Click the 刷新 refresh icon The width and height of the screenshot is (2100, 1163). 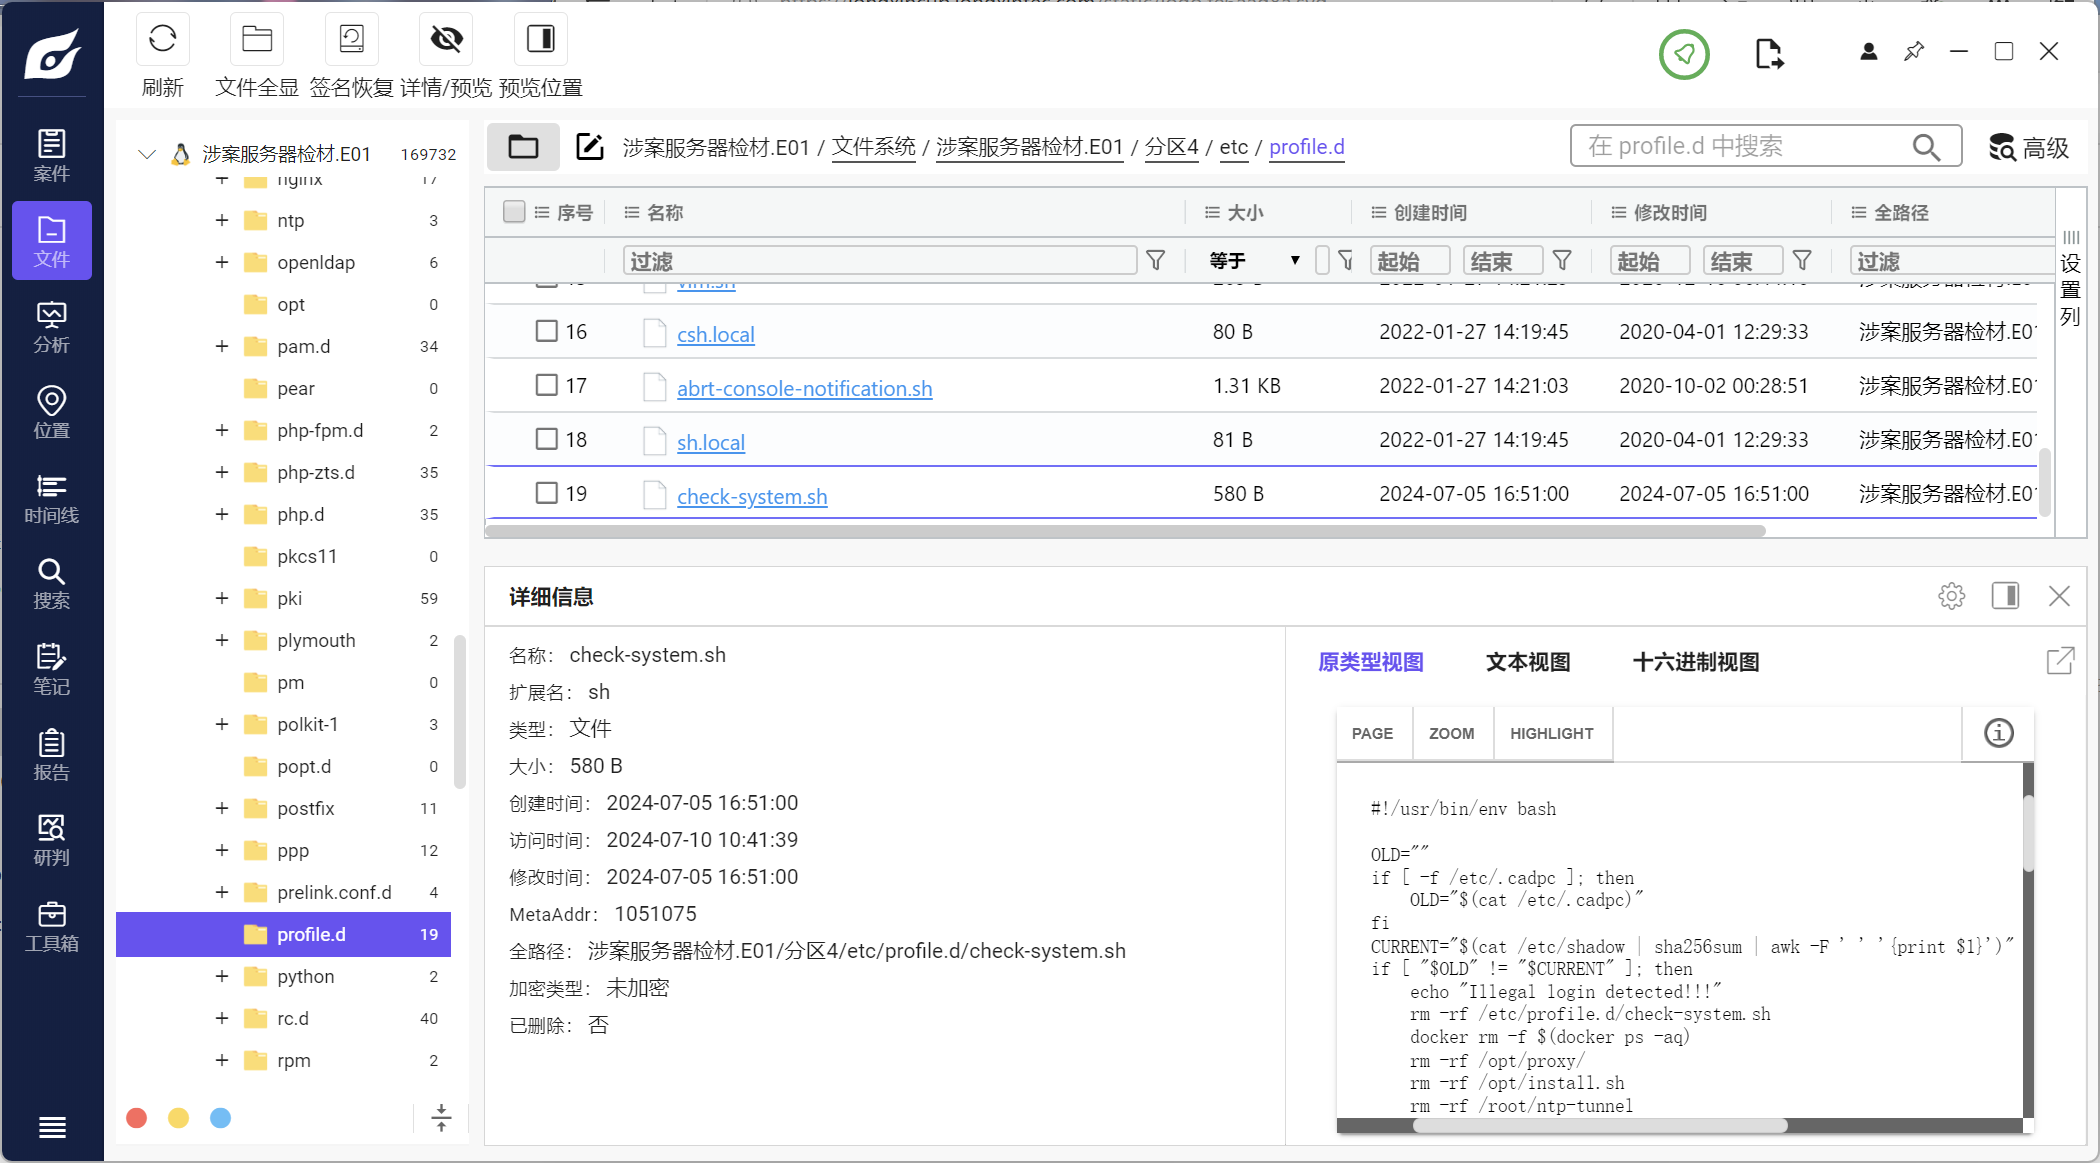coord(162,39)
